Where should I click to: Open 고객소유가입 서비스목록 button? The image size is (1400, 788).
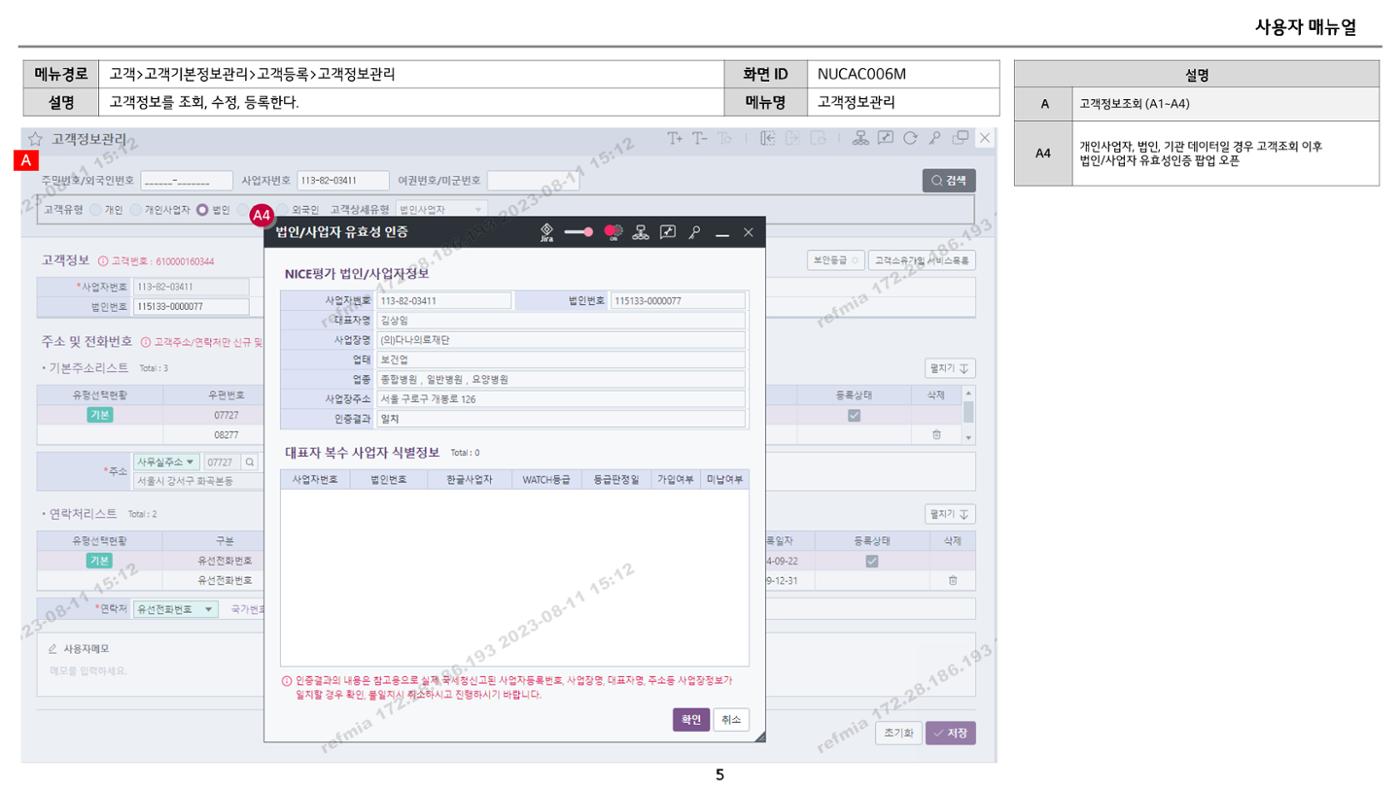coord(922,260)
